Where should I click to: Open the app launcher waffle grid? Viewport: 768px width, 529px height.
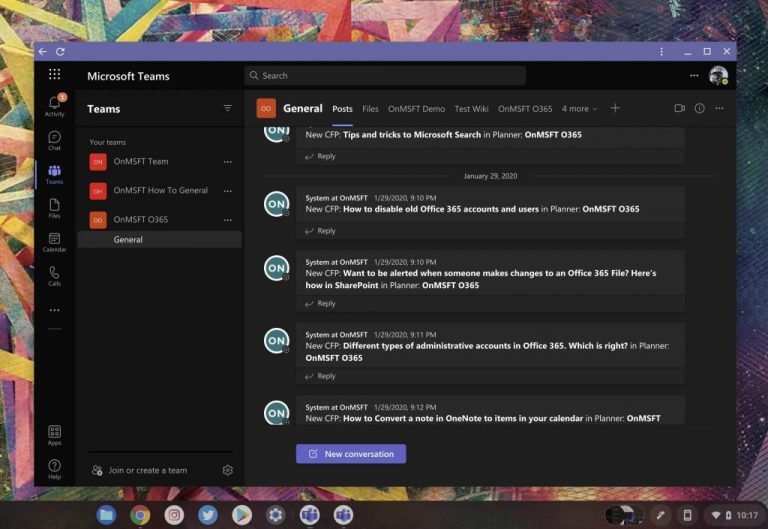[54, 74]
